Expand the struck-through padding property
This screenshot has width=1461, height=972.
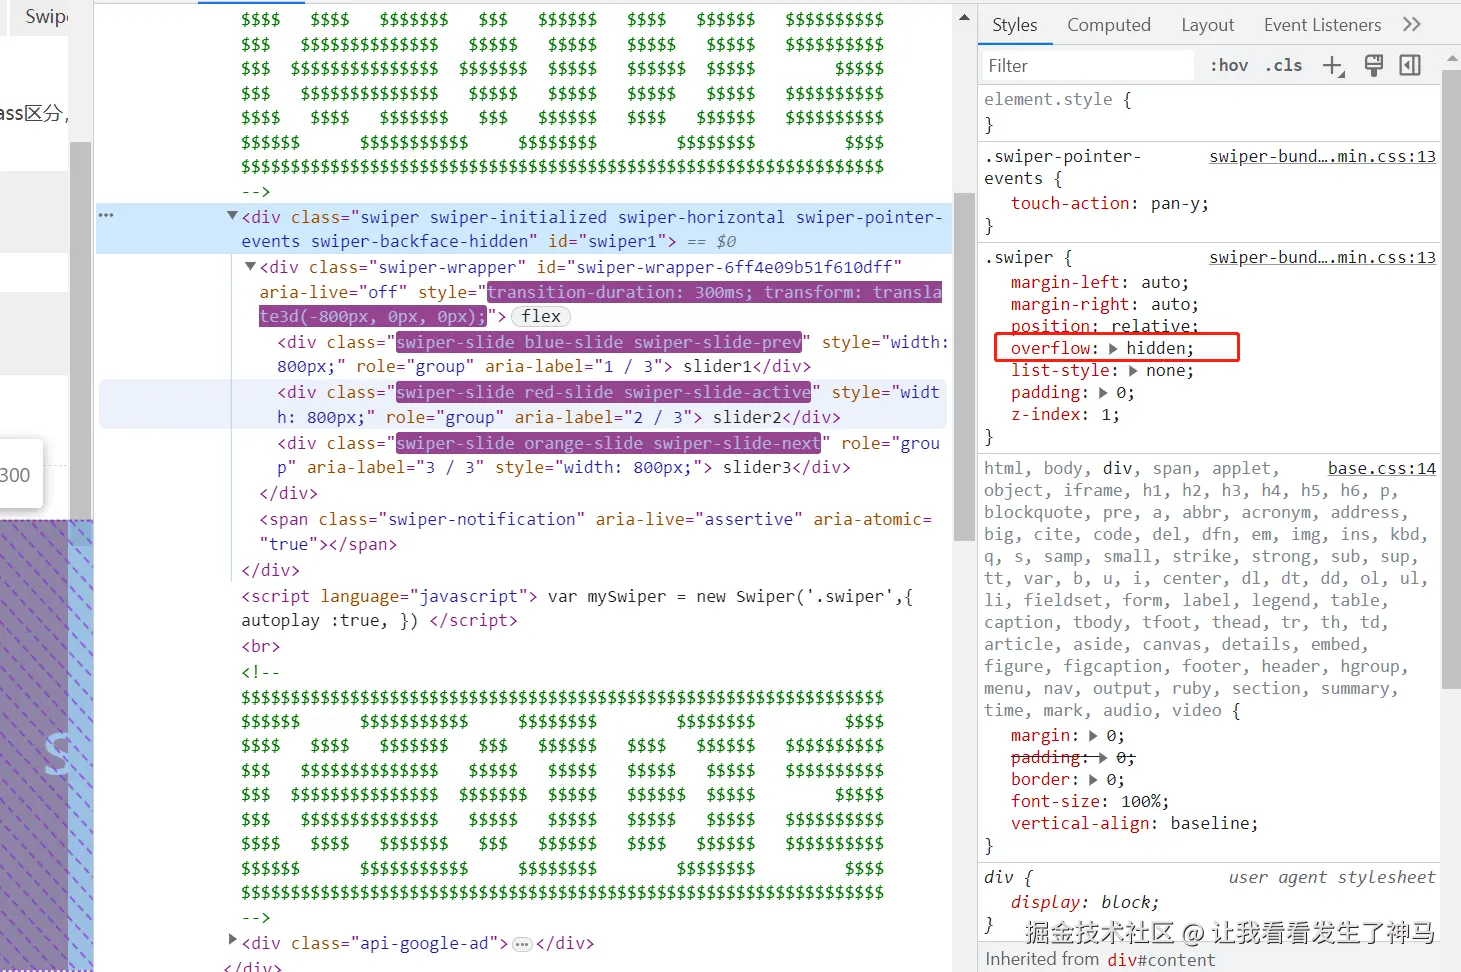pyautogui.click(x=1103, y=758)
